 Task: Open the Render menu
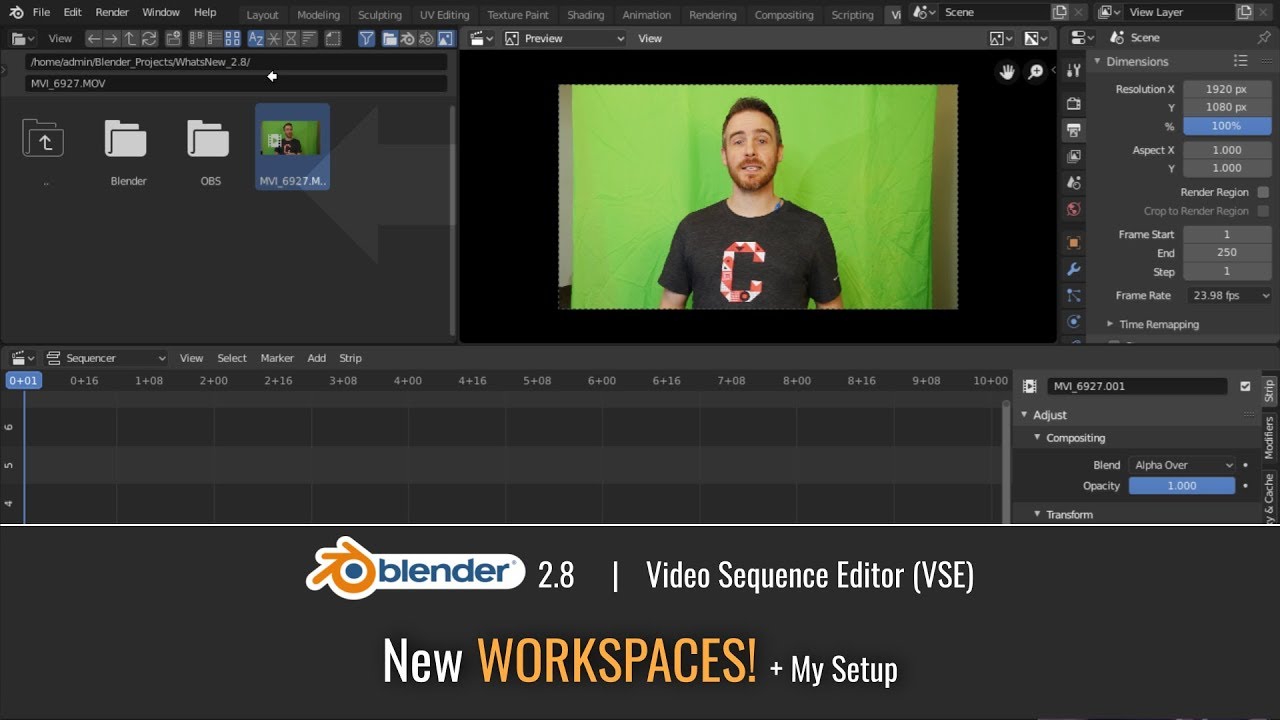click(112, 12)
